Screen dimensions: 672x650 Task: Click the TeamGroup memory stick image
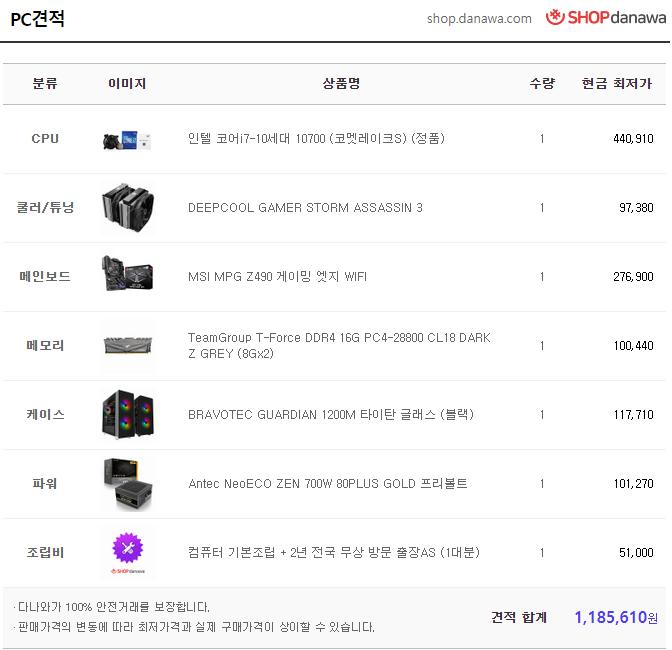[128, 345]
